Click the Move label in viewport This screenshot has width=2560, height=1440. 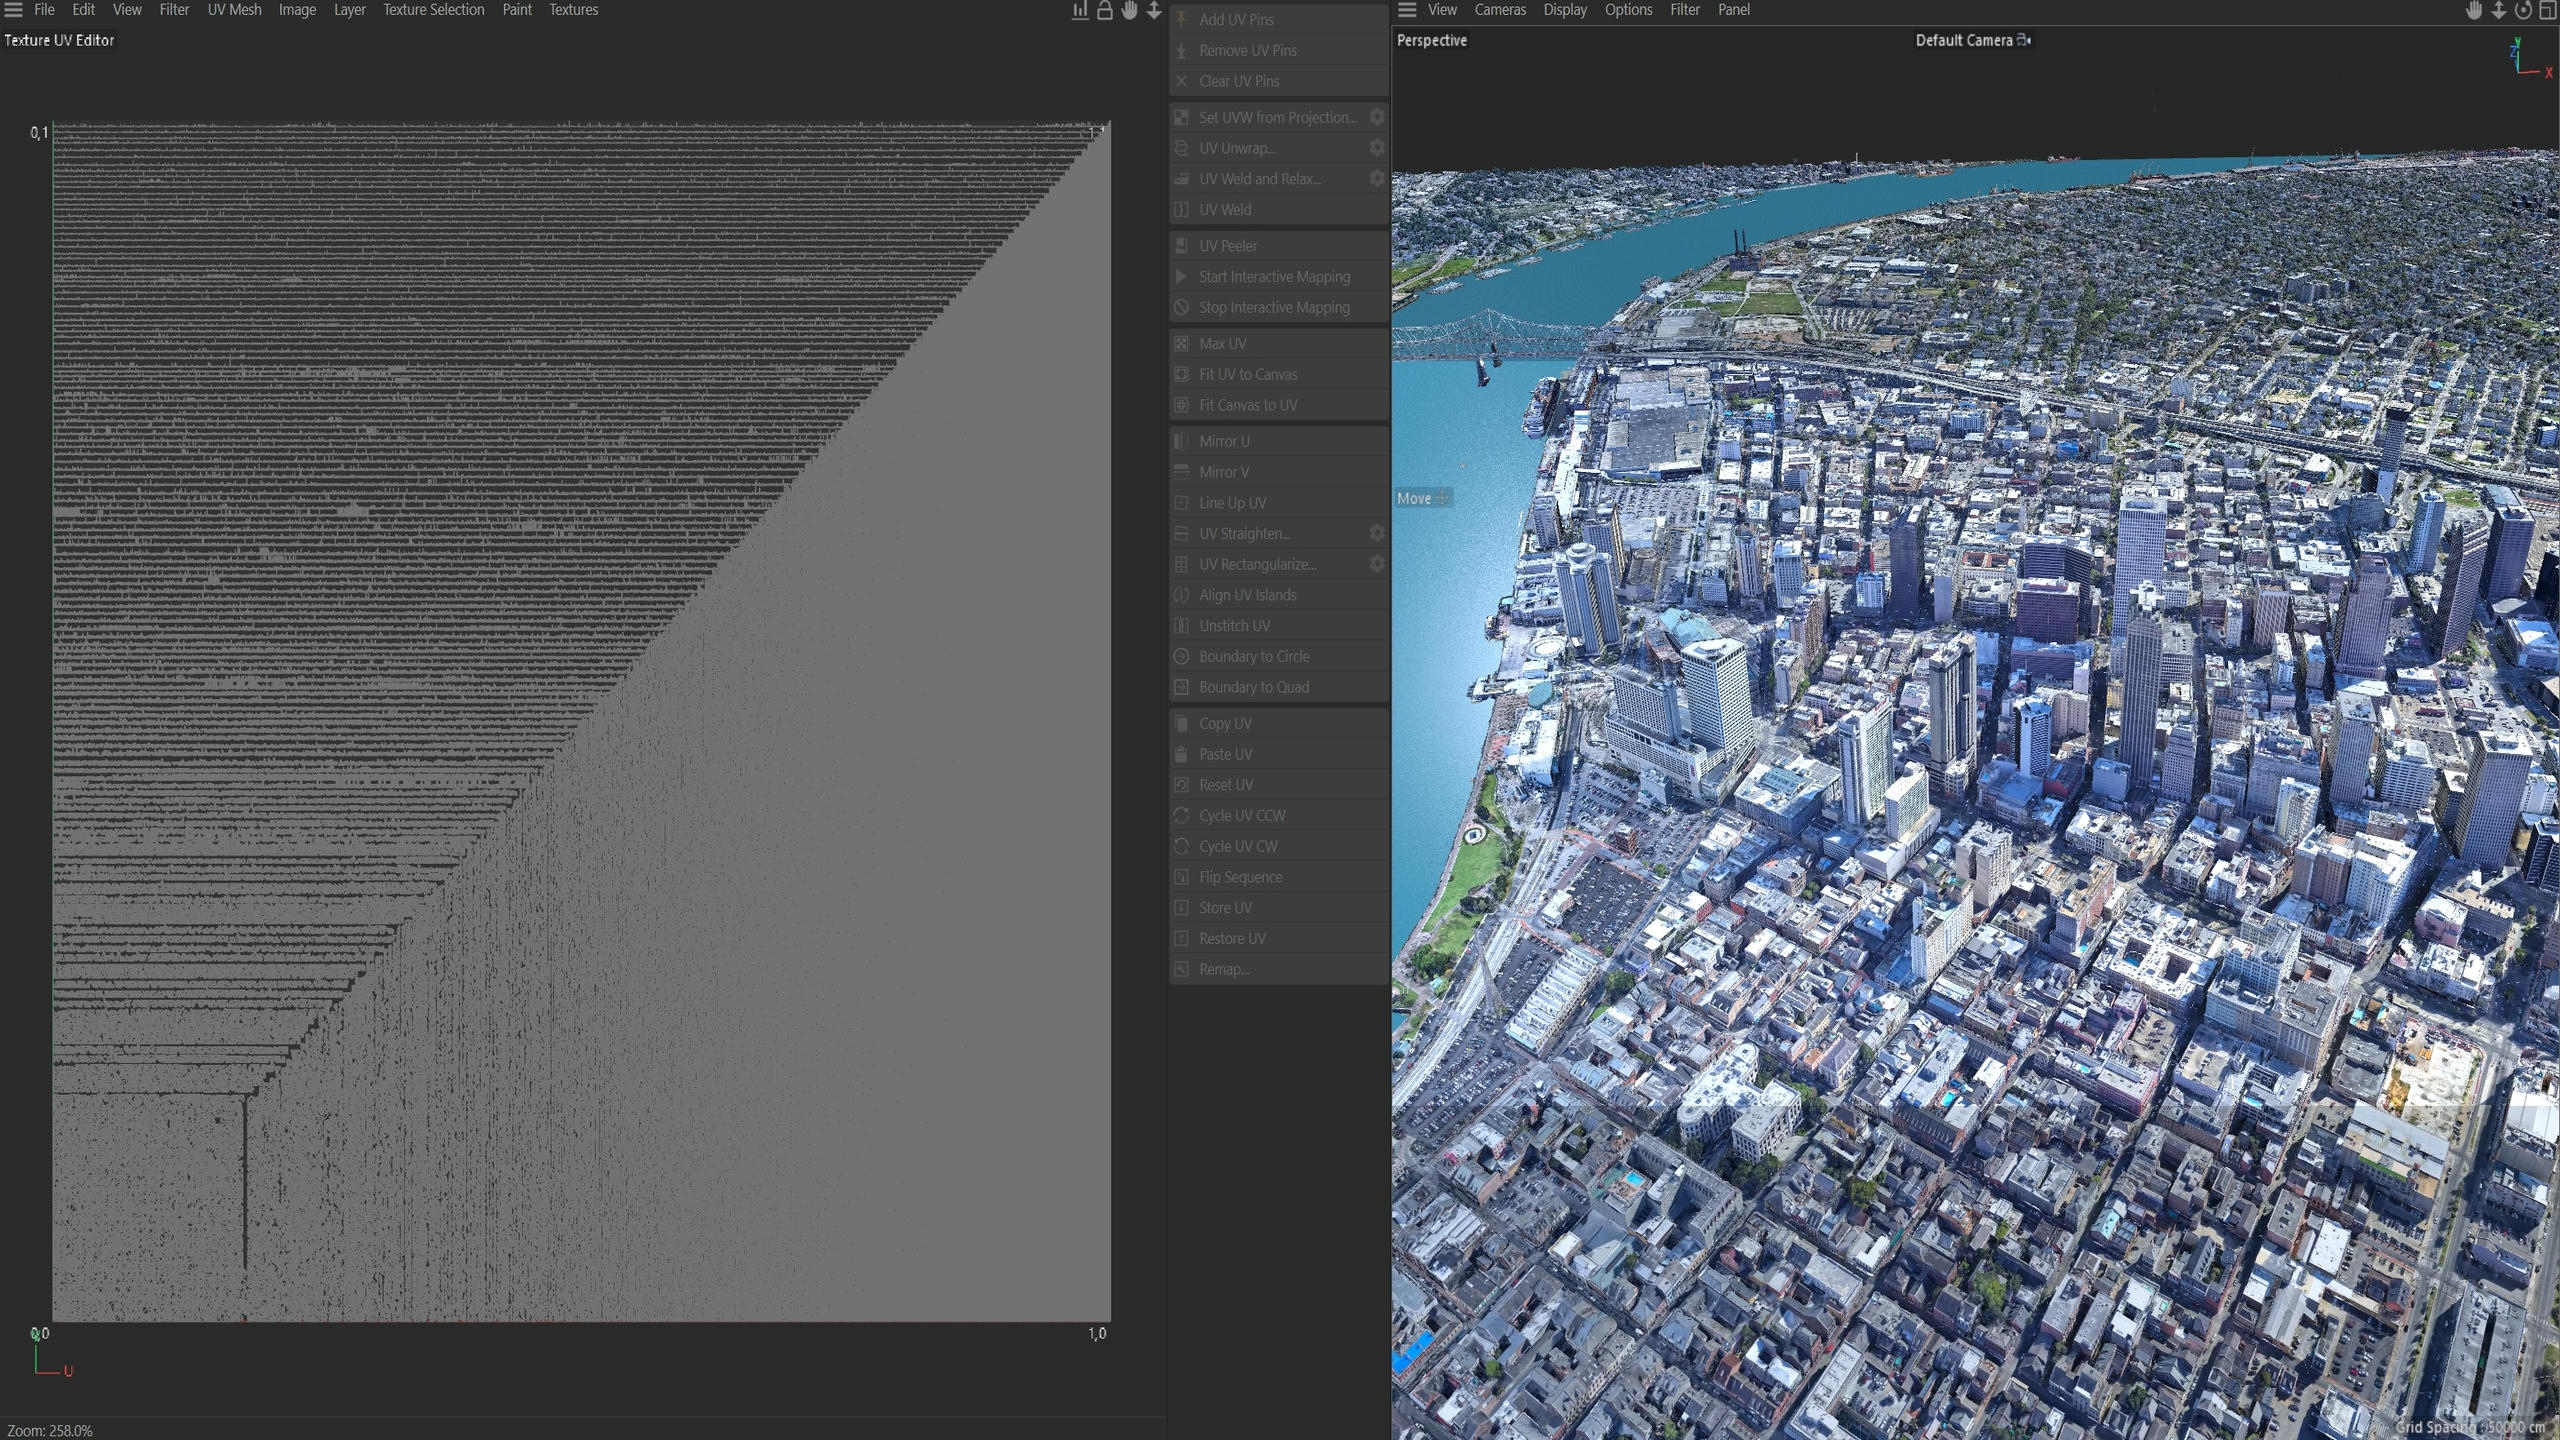1414,498
